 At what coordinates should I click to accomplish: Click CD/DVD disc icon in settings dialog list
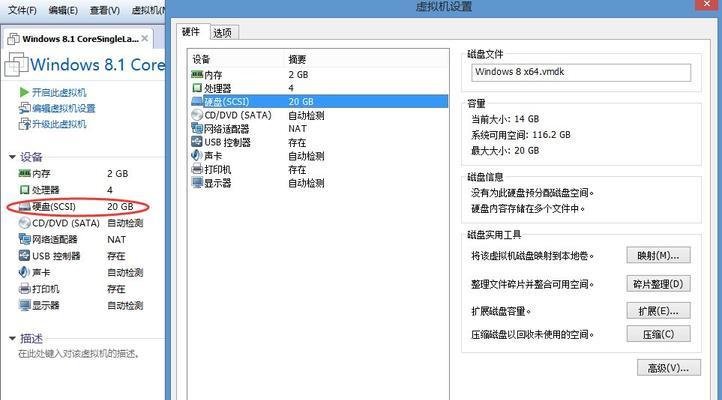(x=197, y=115)
